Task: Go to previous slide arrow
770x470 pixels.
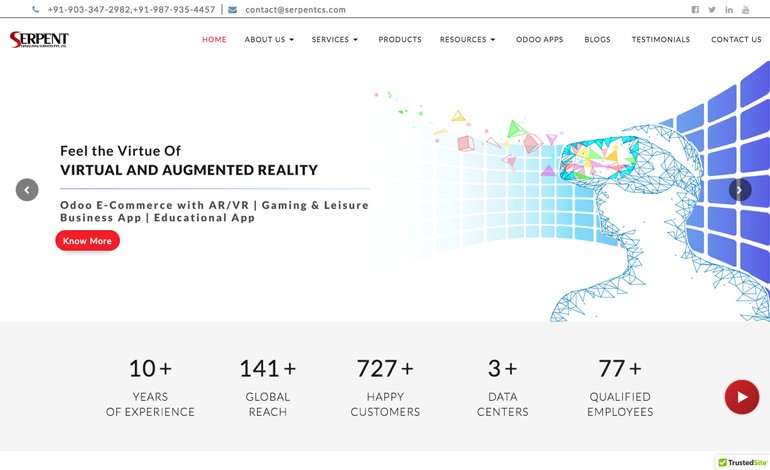Action: click(x=27, y=190)
